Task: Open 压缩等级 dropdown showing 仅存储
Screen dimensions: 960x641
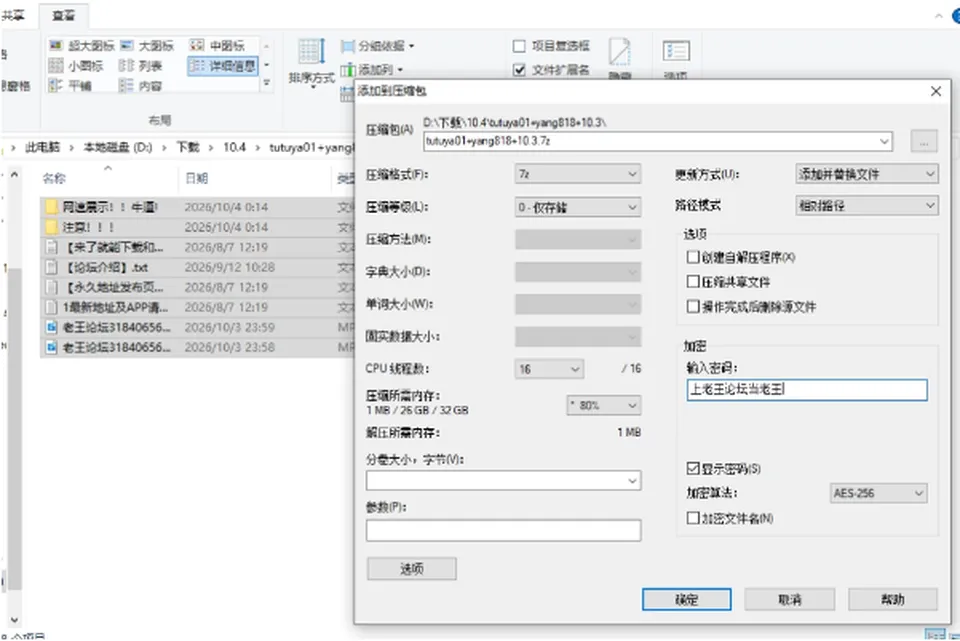Action: pyautogui.click(x=578, y=208)
